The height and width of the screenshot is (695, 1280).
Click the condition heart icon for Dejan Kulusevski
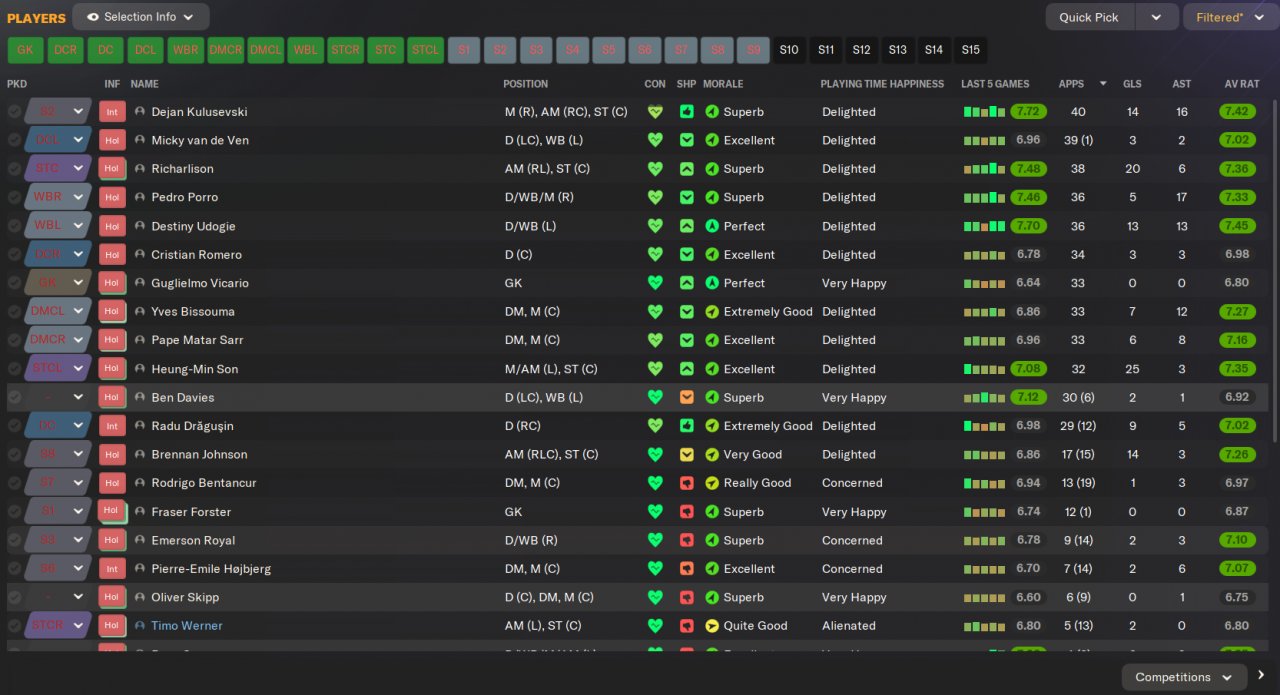(x=655, y=112)
